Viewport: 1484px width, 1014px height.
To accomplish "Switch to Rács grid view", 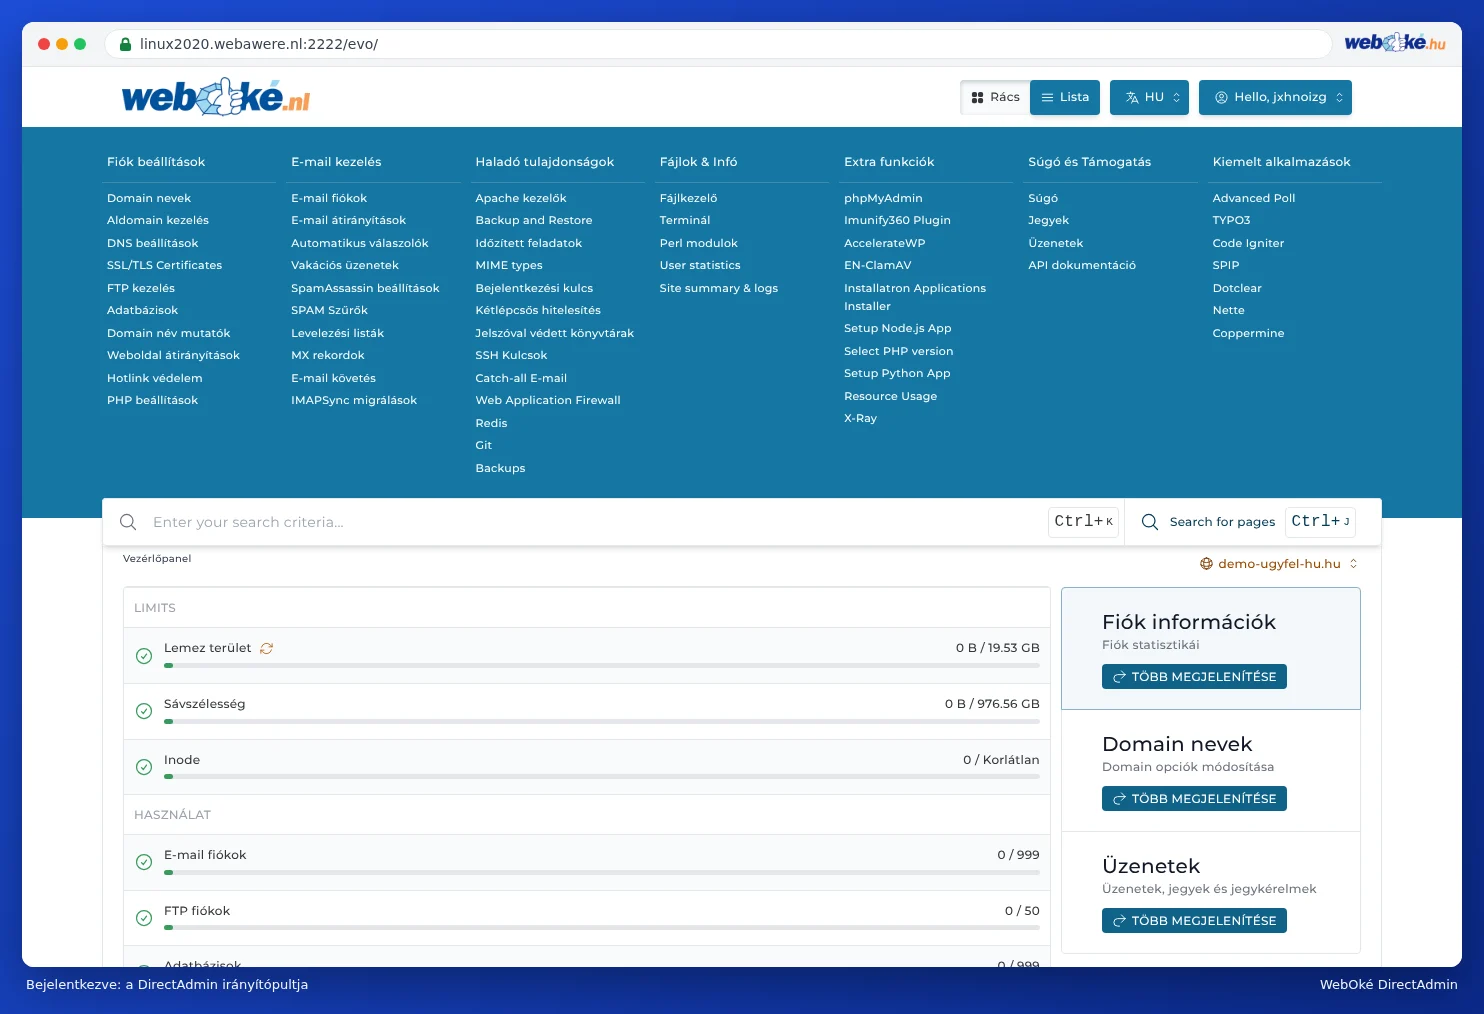I will (995, 97).
